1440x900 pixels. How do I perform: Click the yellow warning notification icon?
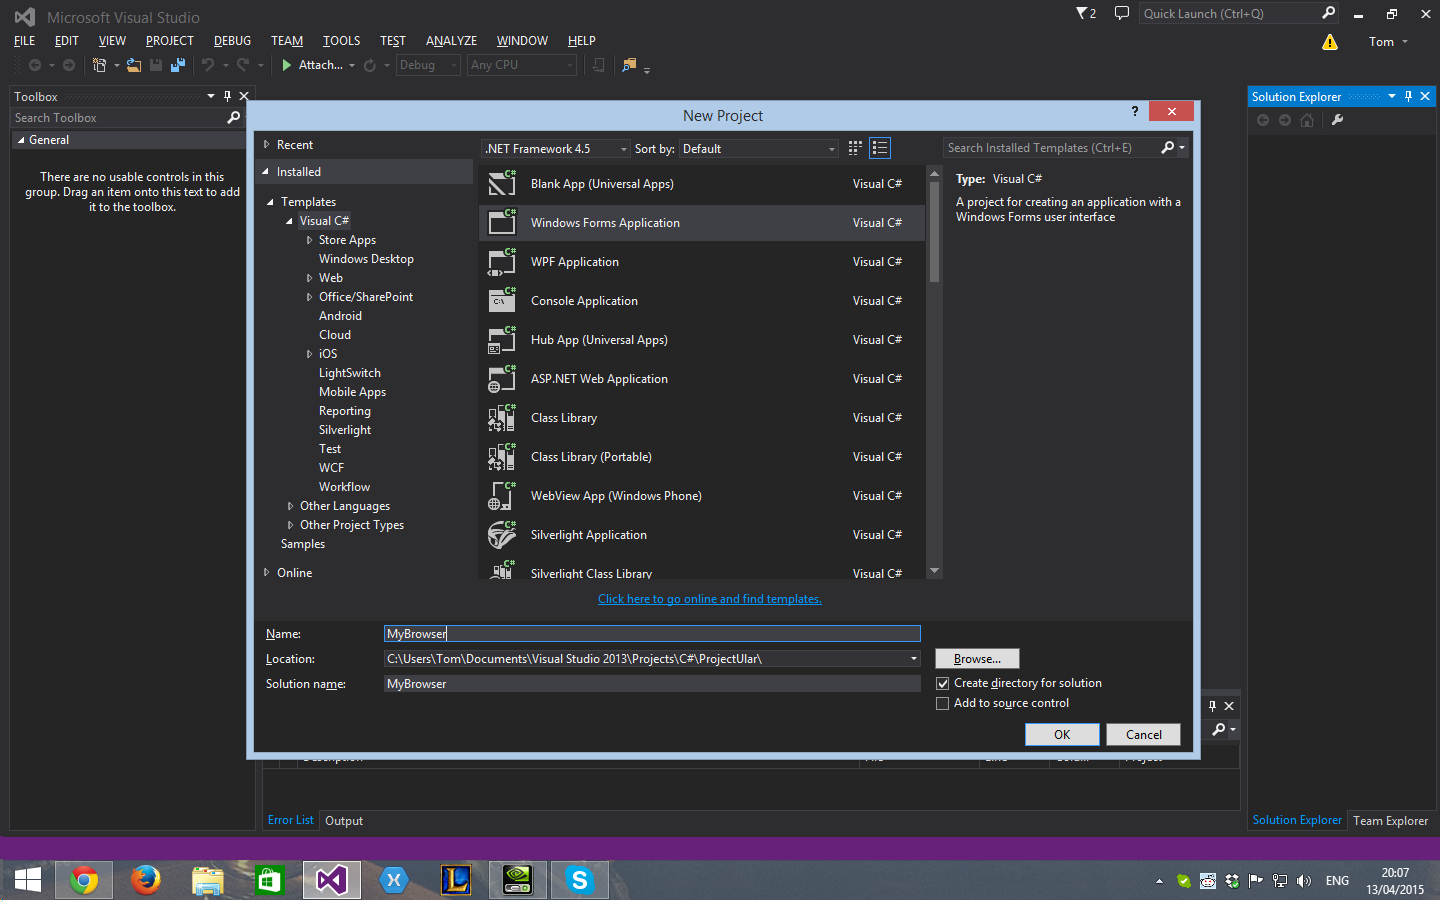pyautogui.click(x=1330, y=42)
